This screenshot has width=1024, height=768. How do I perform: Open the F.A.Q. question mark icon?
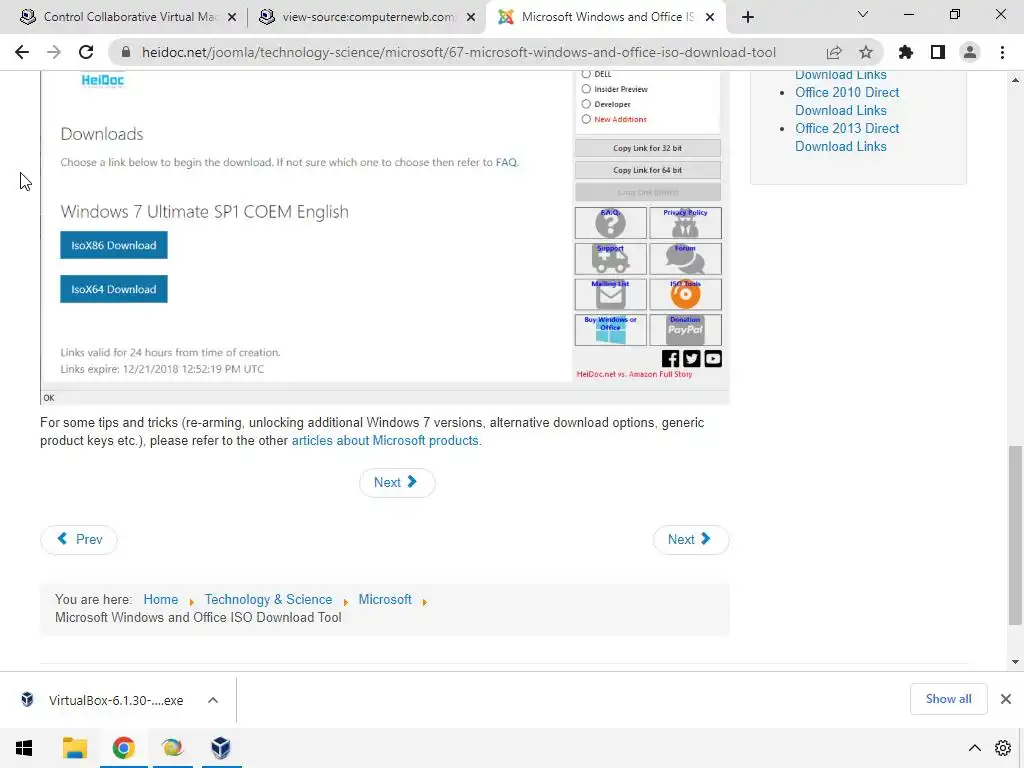coord(610,223)
